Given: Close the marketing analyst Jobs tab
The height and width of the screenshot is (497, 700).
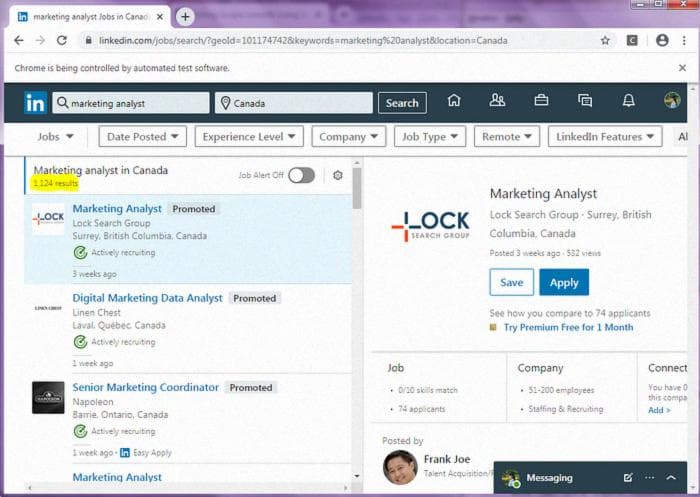Looking at the screenshot, I should coord(160,17).
